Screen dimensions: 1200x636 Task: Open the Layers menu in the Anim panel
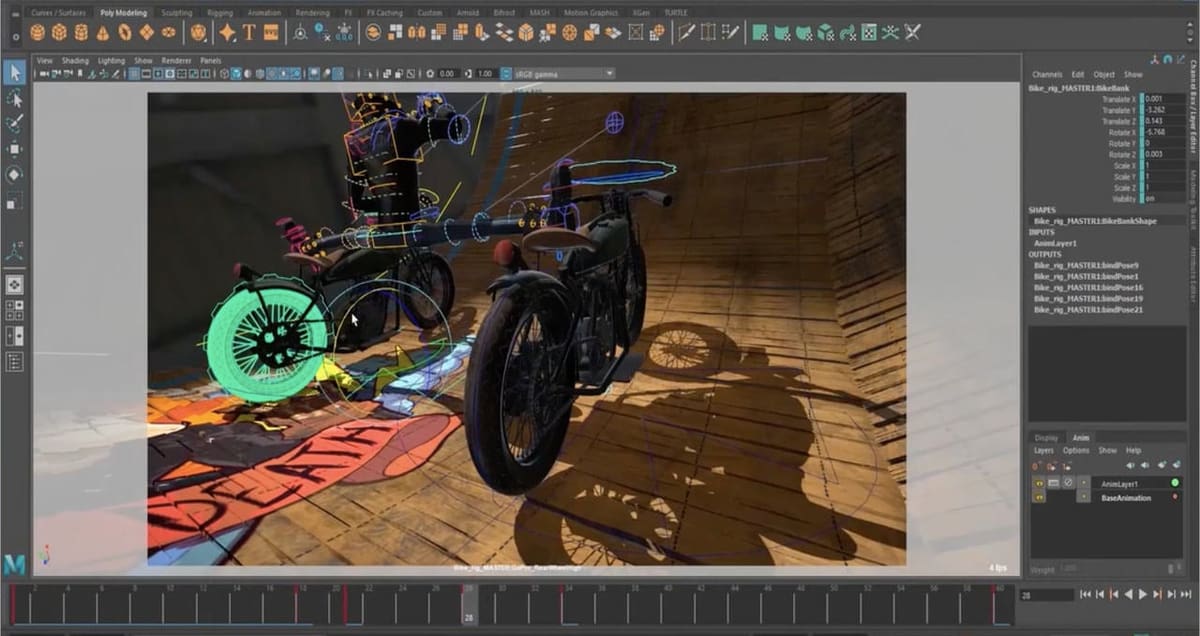pyautogui.click(x=1044, y=451)
